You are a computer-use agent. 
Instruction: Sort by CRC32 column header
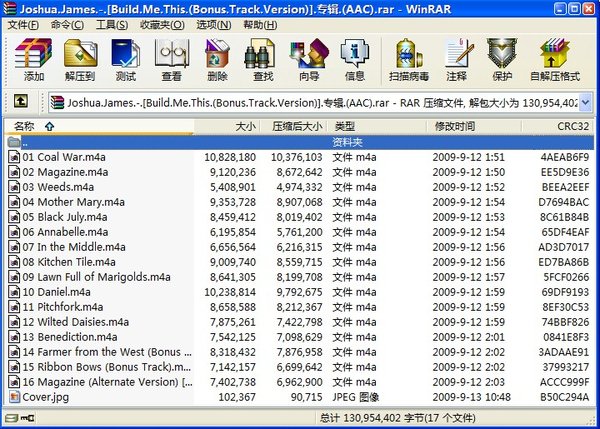coord(558,126)
